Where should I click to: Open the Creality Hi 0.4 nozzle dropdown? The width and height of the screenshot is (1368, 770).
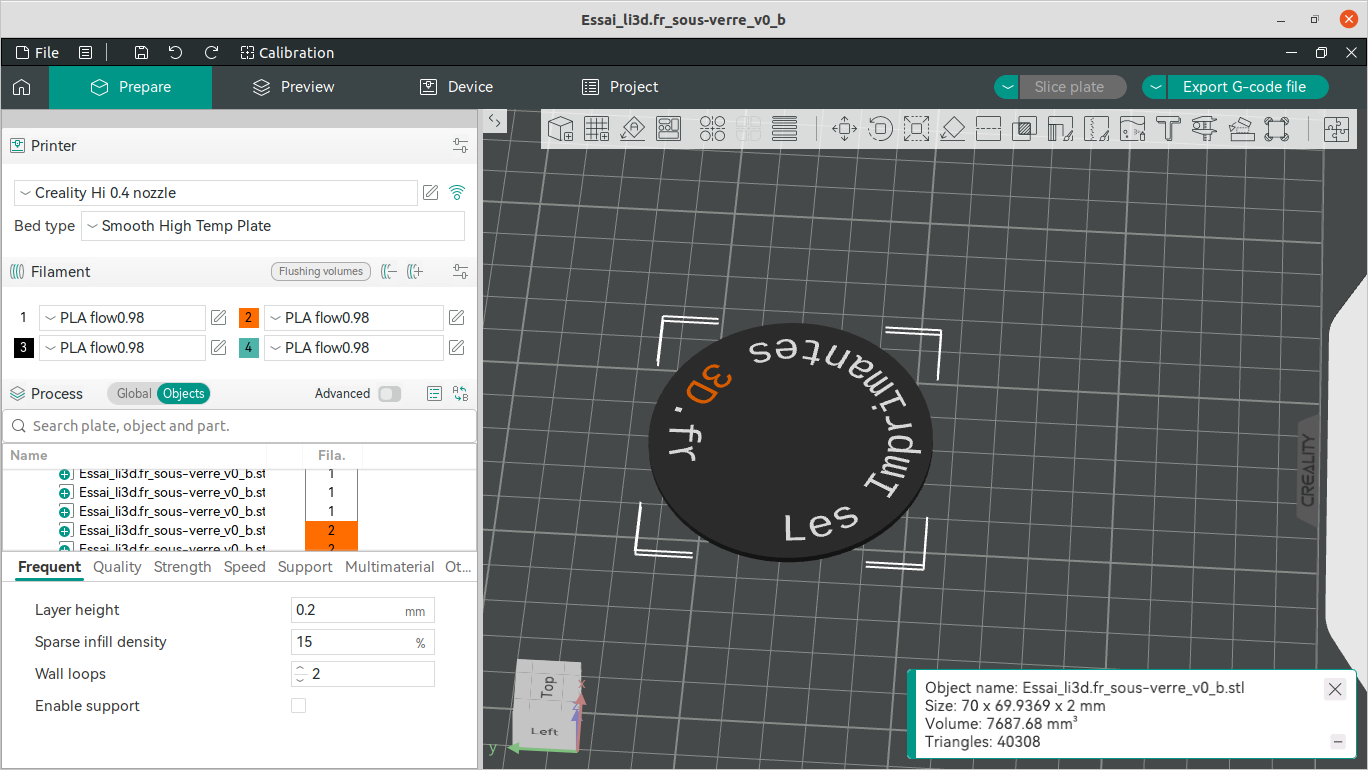(x=216, y=193)
